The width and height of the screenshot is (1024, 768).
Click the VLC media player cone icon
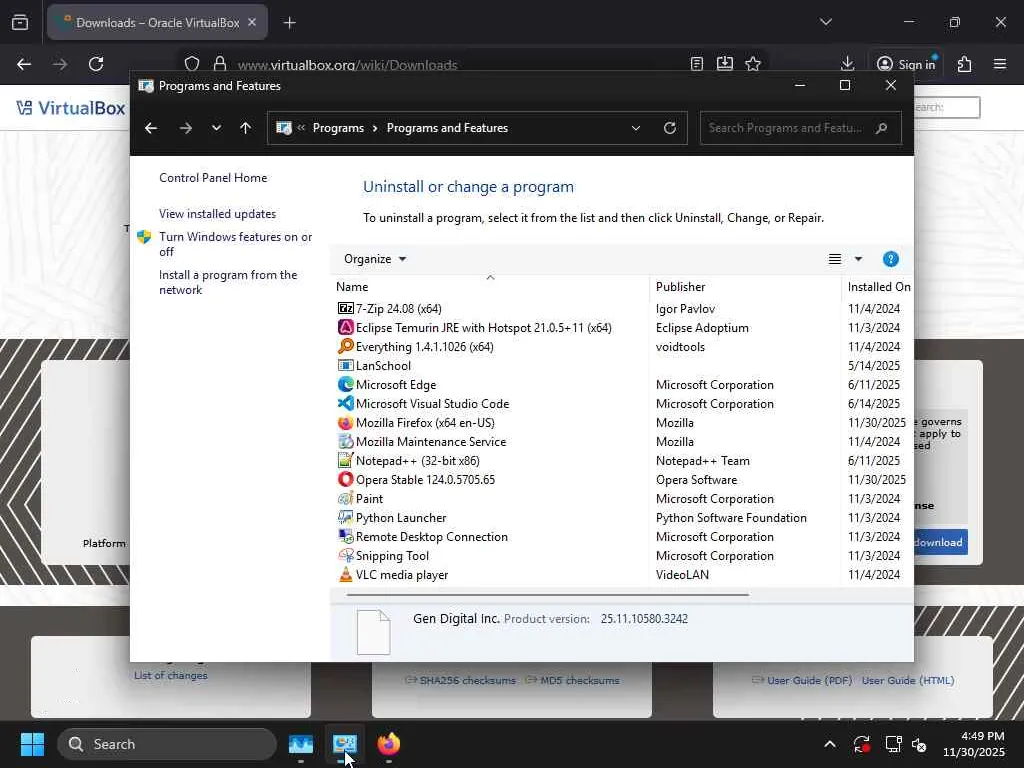point(345,574)
